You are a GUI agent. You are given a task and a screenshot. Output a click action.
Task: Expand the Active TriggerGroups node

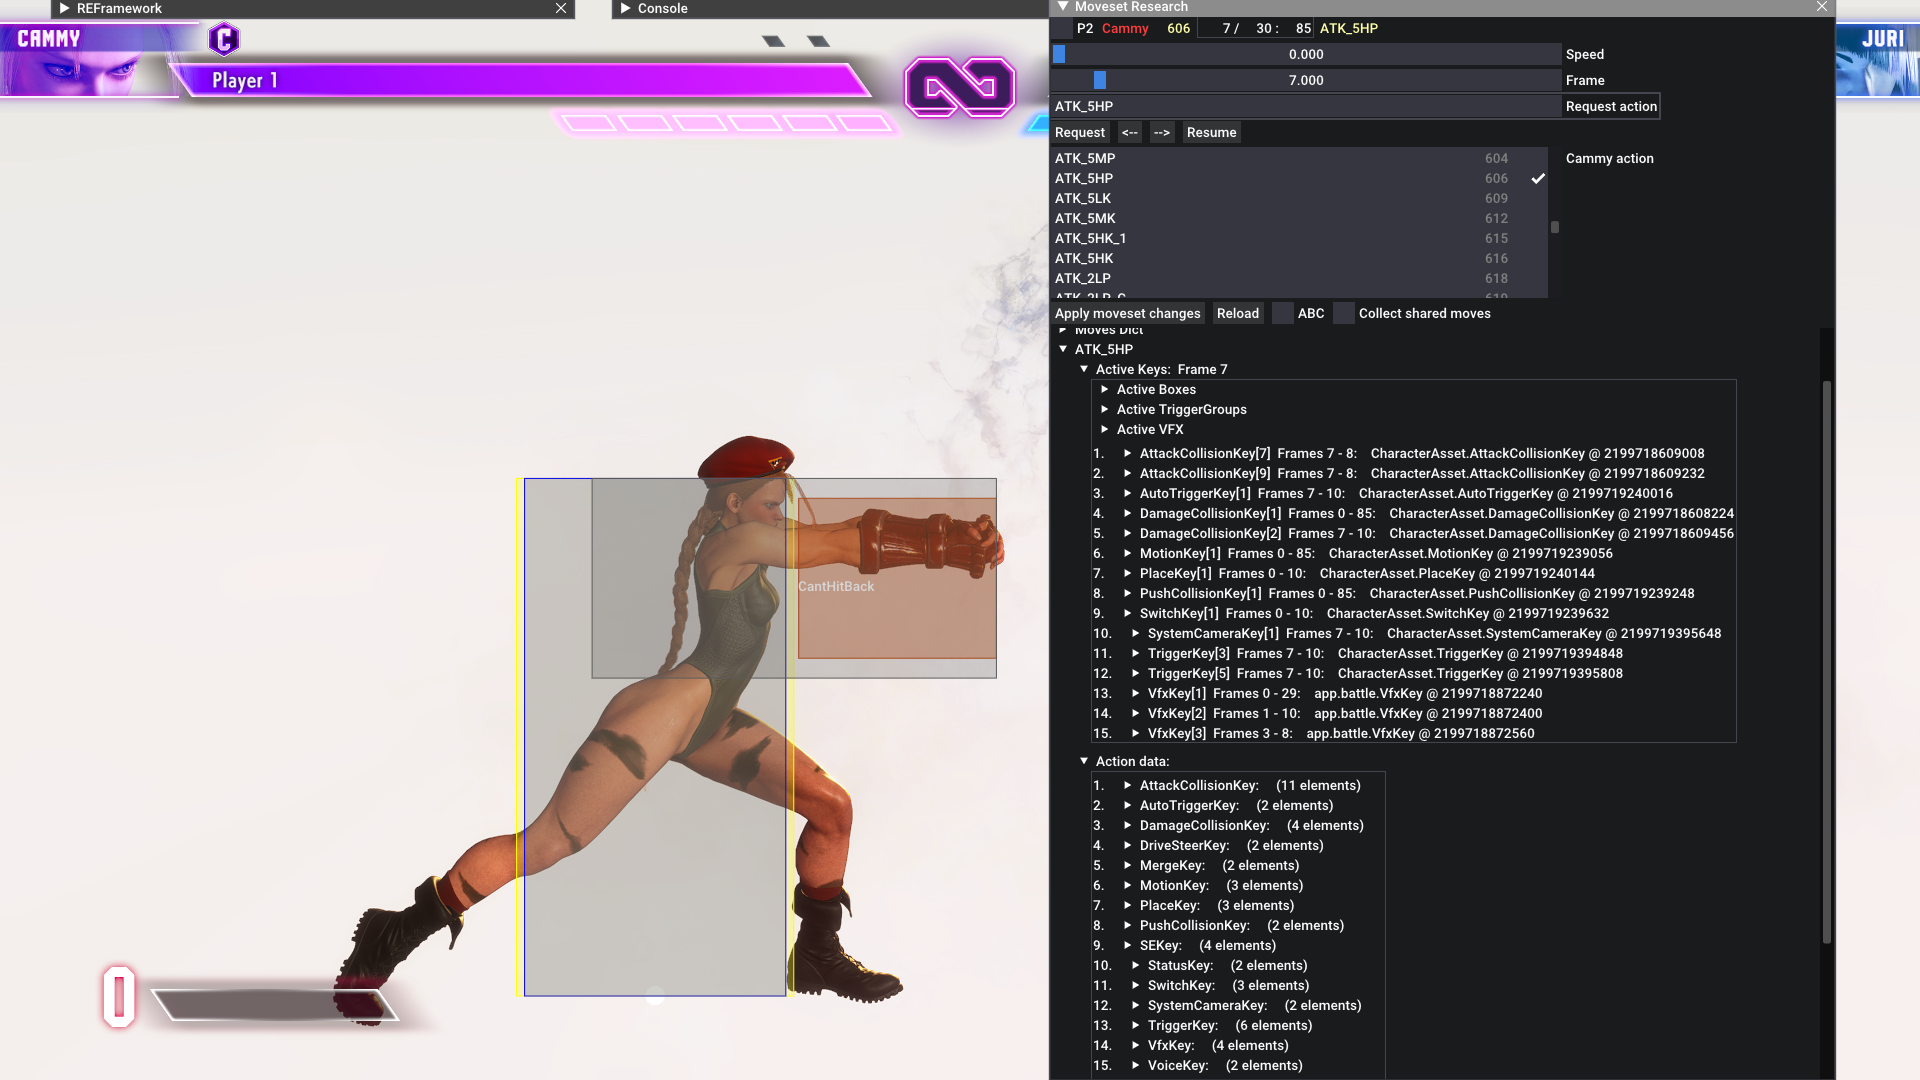tap(1105, 409)
